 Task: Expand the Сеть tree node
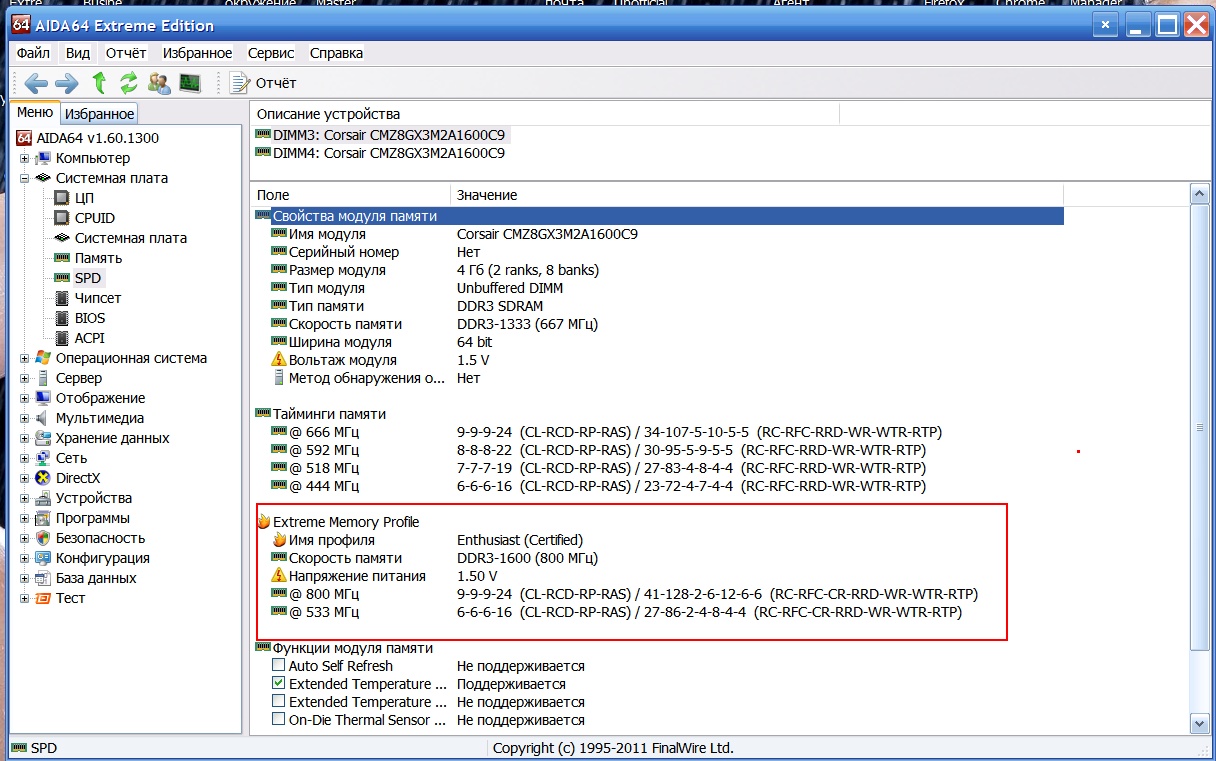coord(25,458)
